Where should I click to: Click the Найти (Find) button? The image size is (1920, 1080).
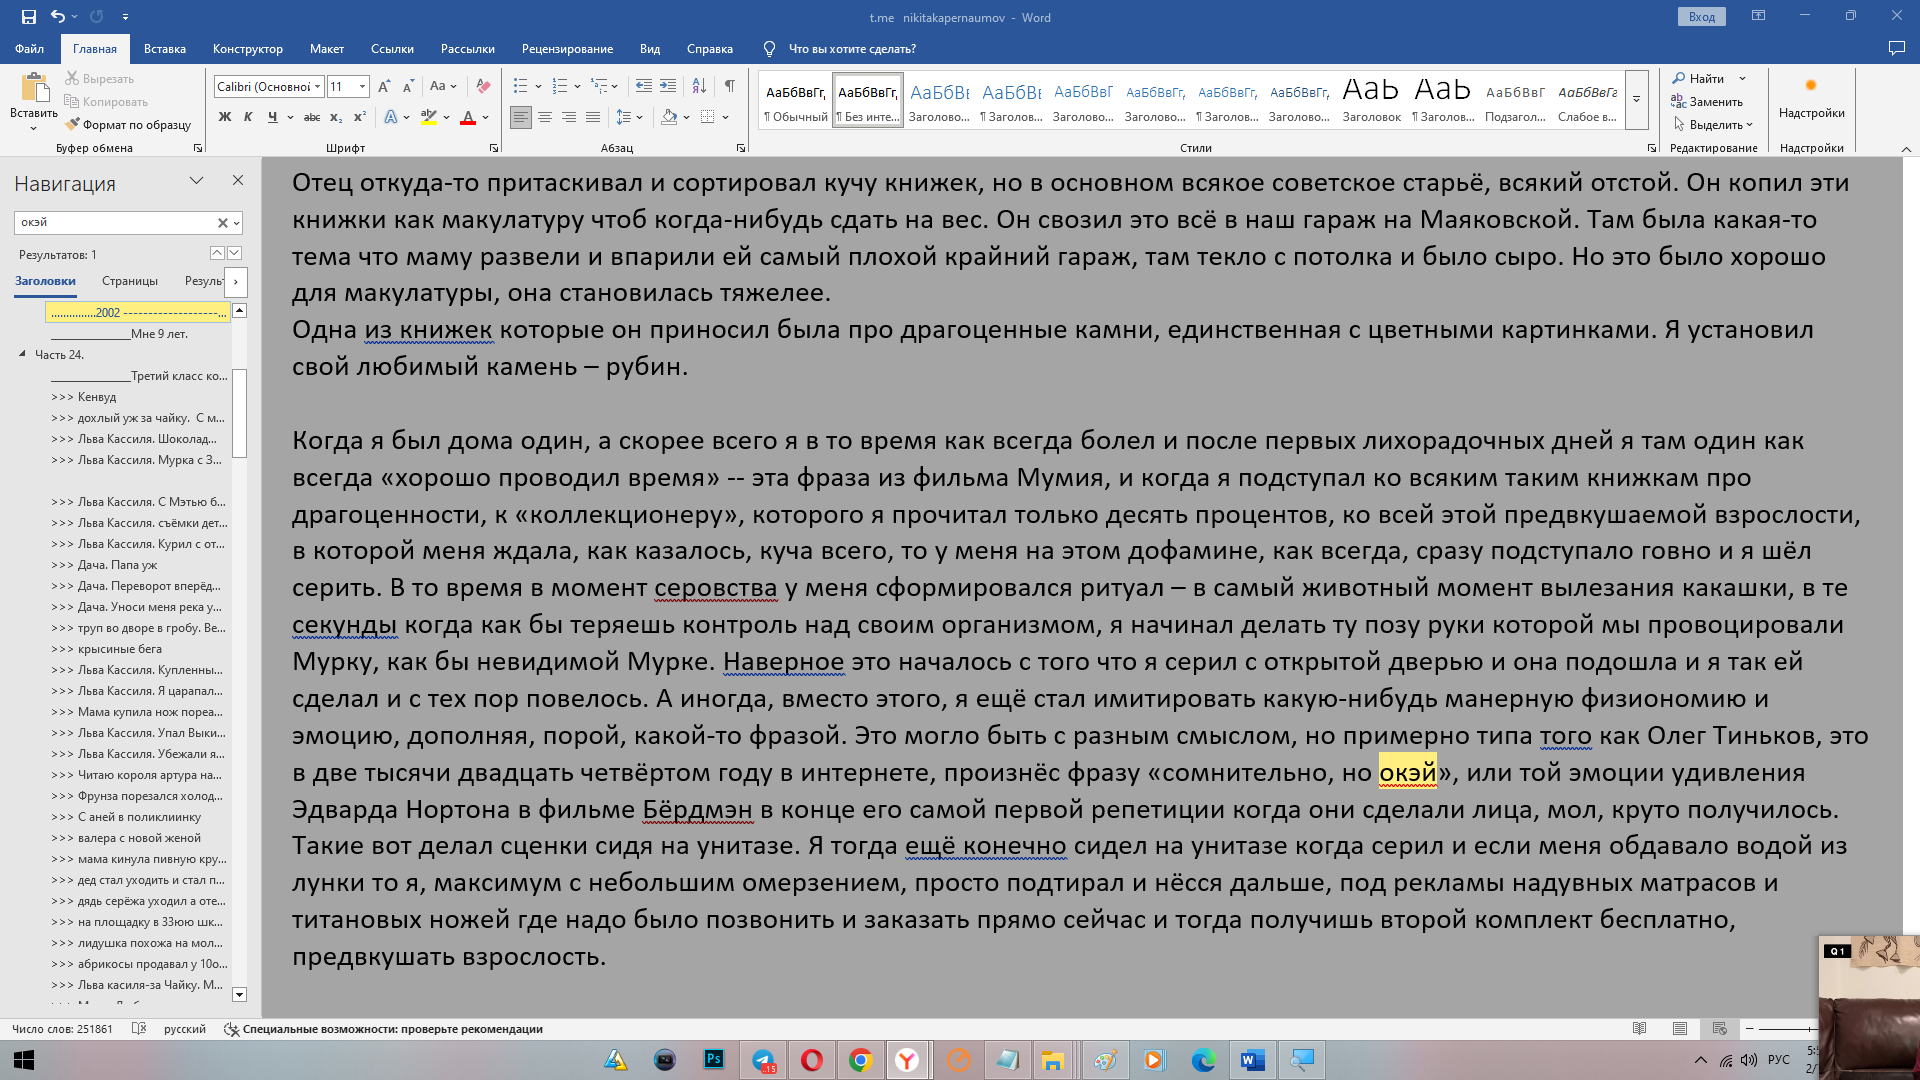[1698, 78]
